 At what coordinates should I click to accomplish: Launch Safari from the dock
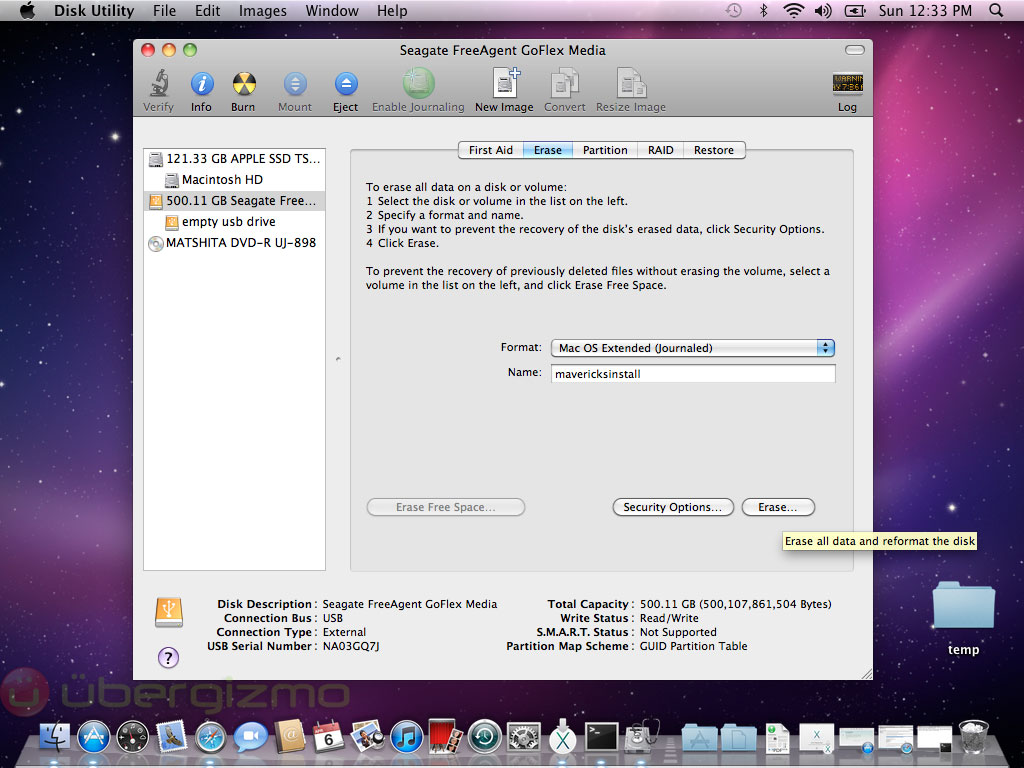pos(211,737)
